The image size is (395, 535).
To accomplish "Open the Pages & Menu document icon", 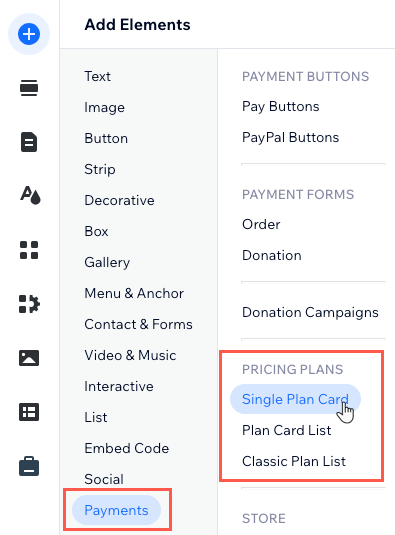I will click(29, 142).
